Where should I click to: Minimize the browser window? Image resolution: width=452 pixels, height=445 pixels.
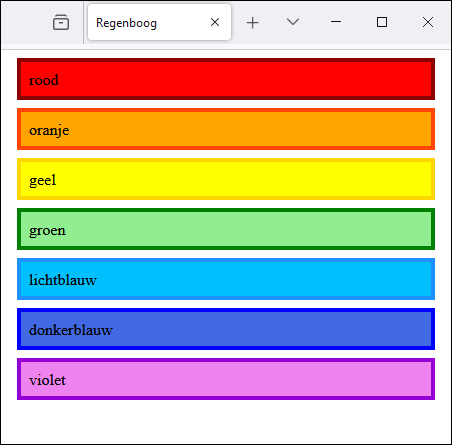(x=336, y=22)
